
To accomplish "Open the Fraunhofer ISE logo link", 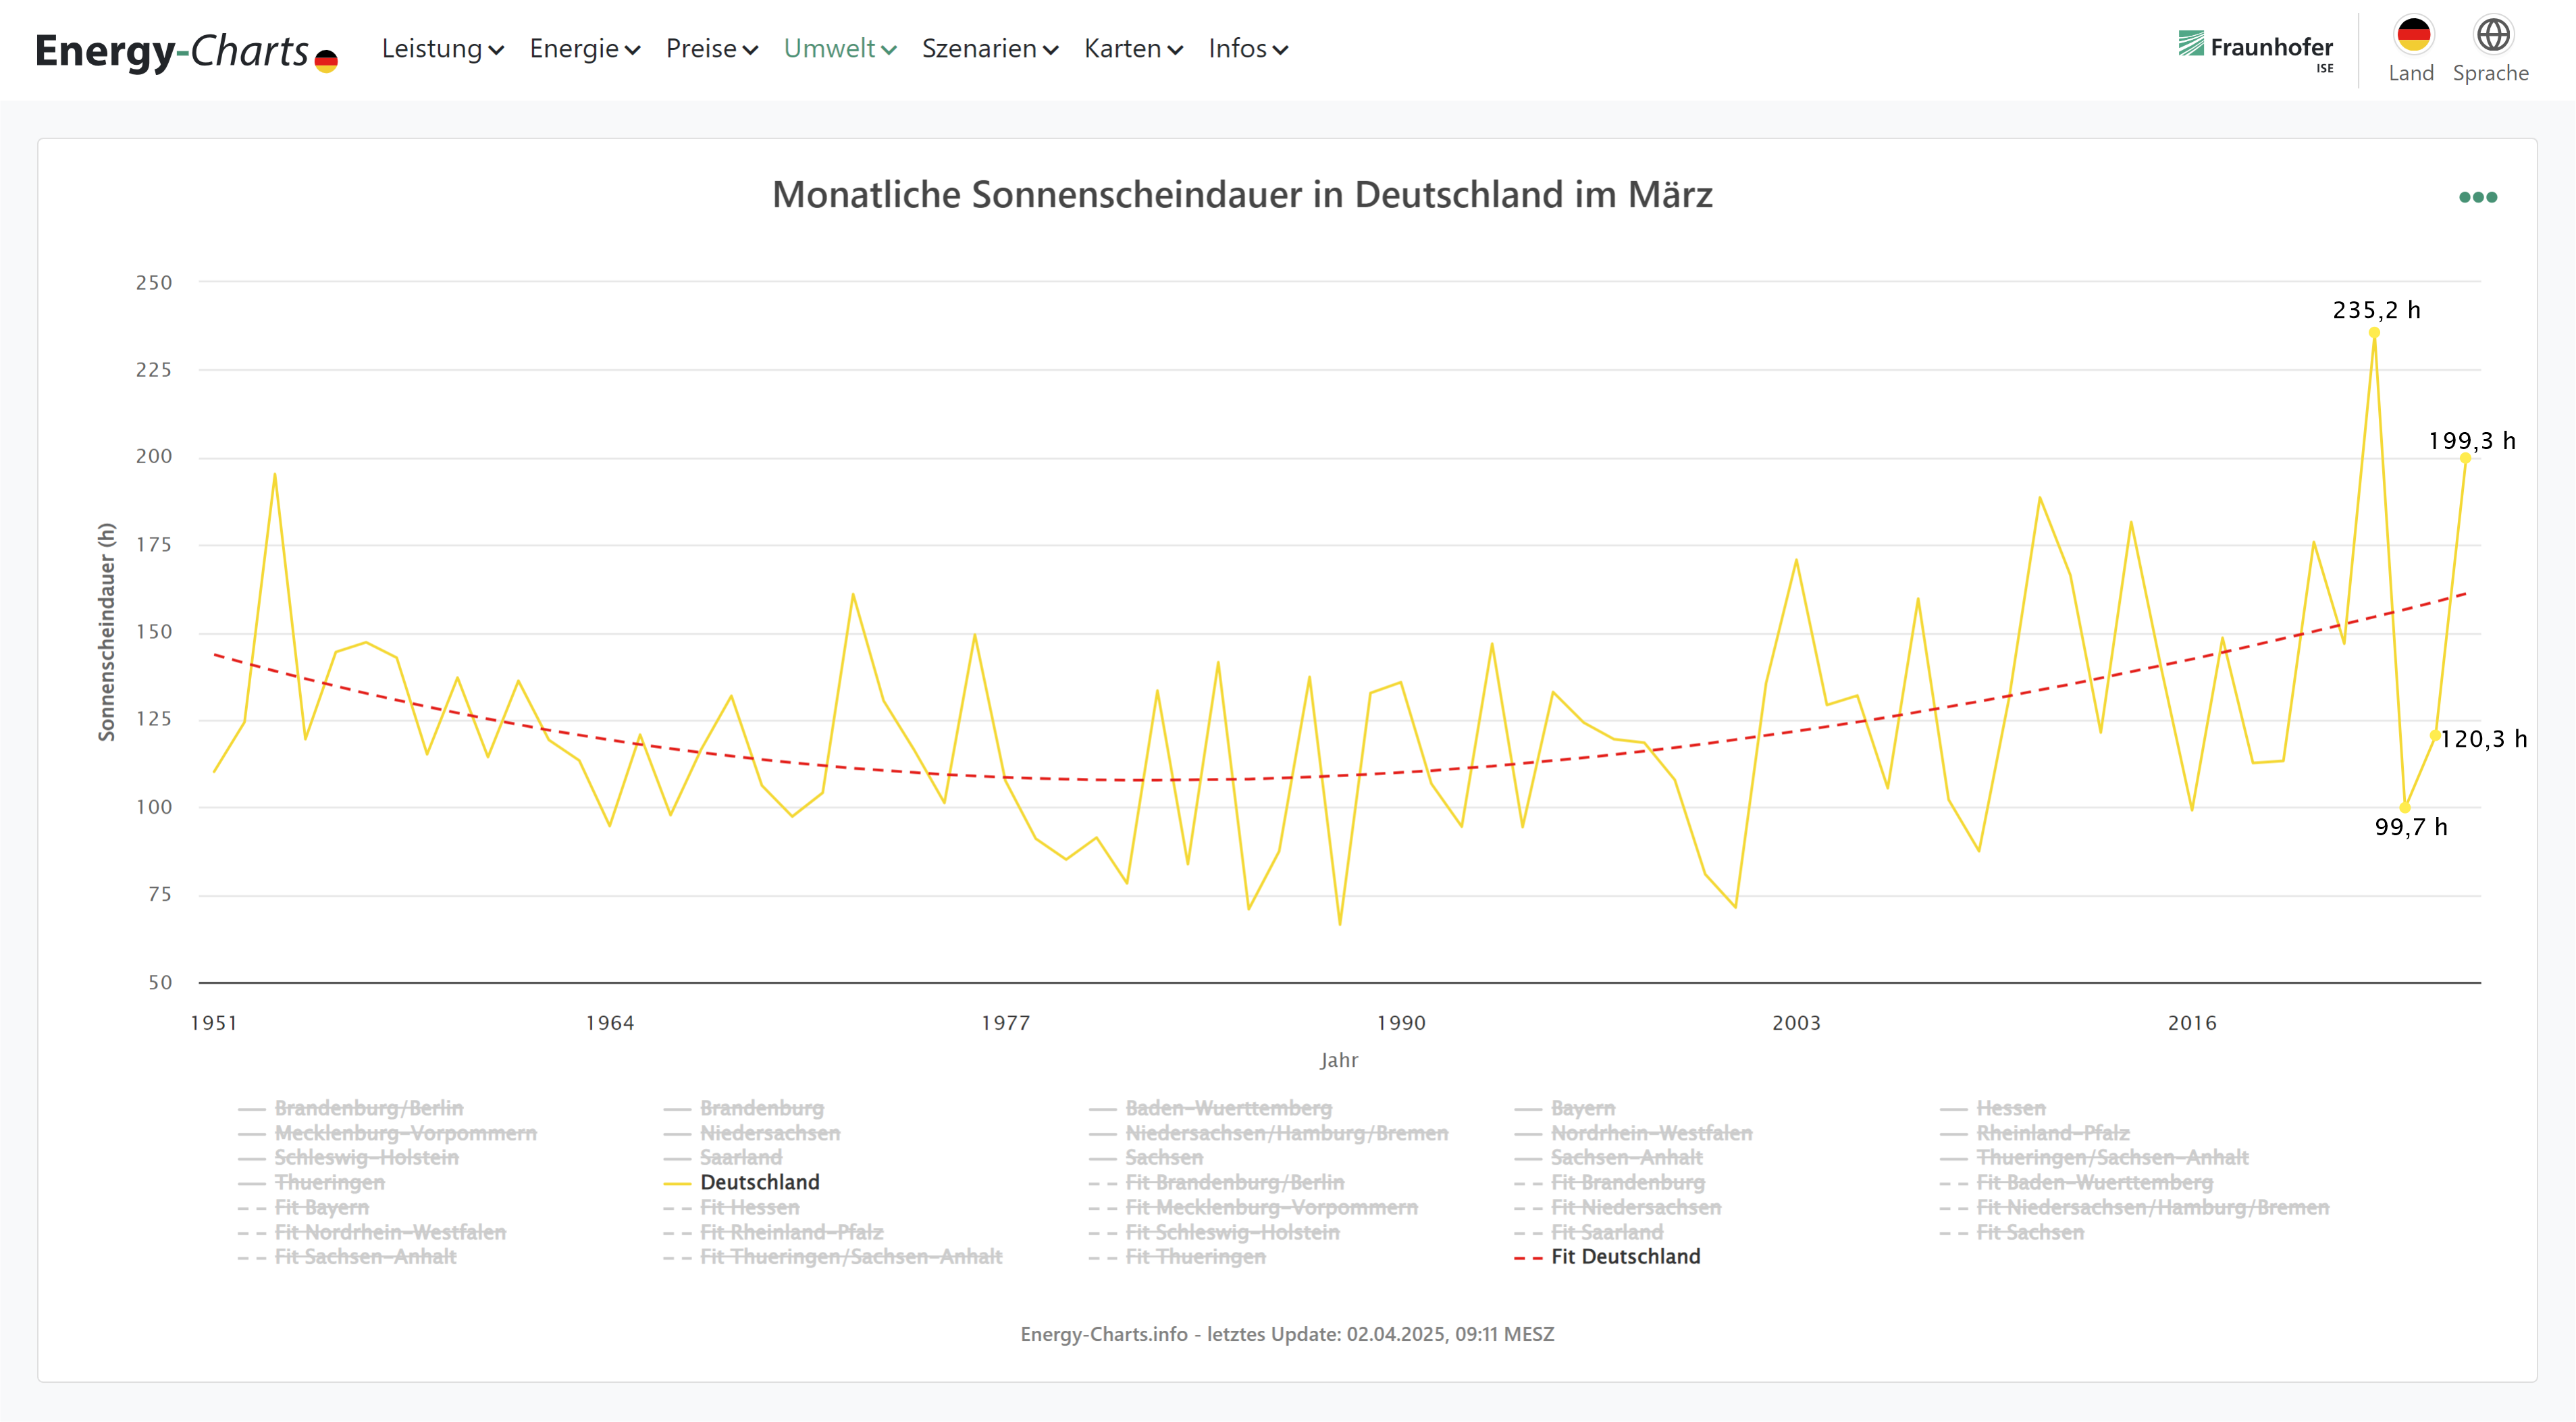I will [2255, 50].
